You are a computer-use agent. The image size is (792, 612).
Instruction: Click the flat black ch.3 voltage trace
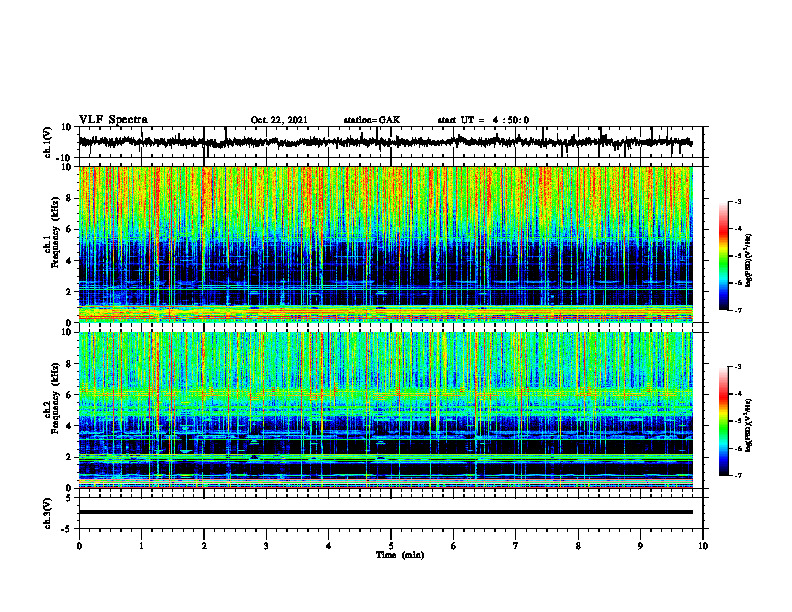coord(385,512)
